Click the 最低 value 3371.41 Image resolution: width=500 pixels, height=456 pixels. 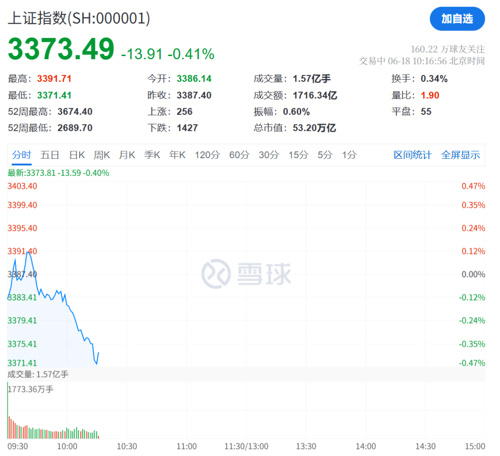[54, 95]
